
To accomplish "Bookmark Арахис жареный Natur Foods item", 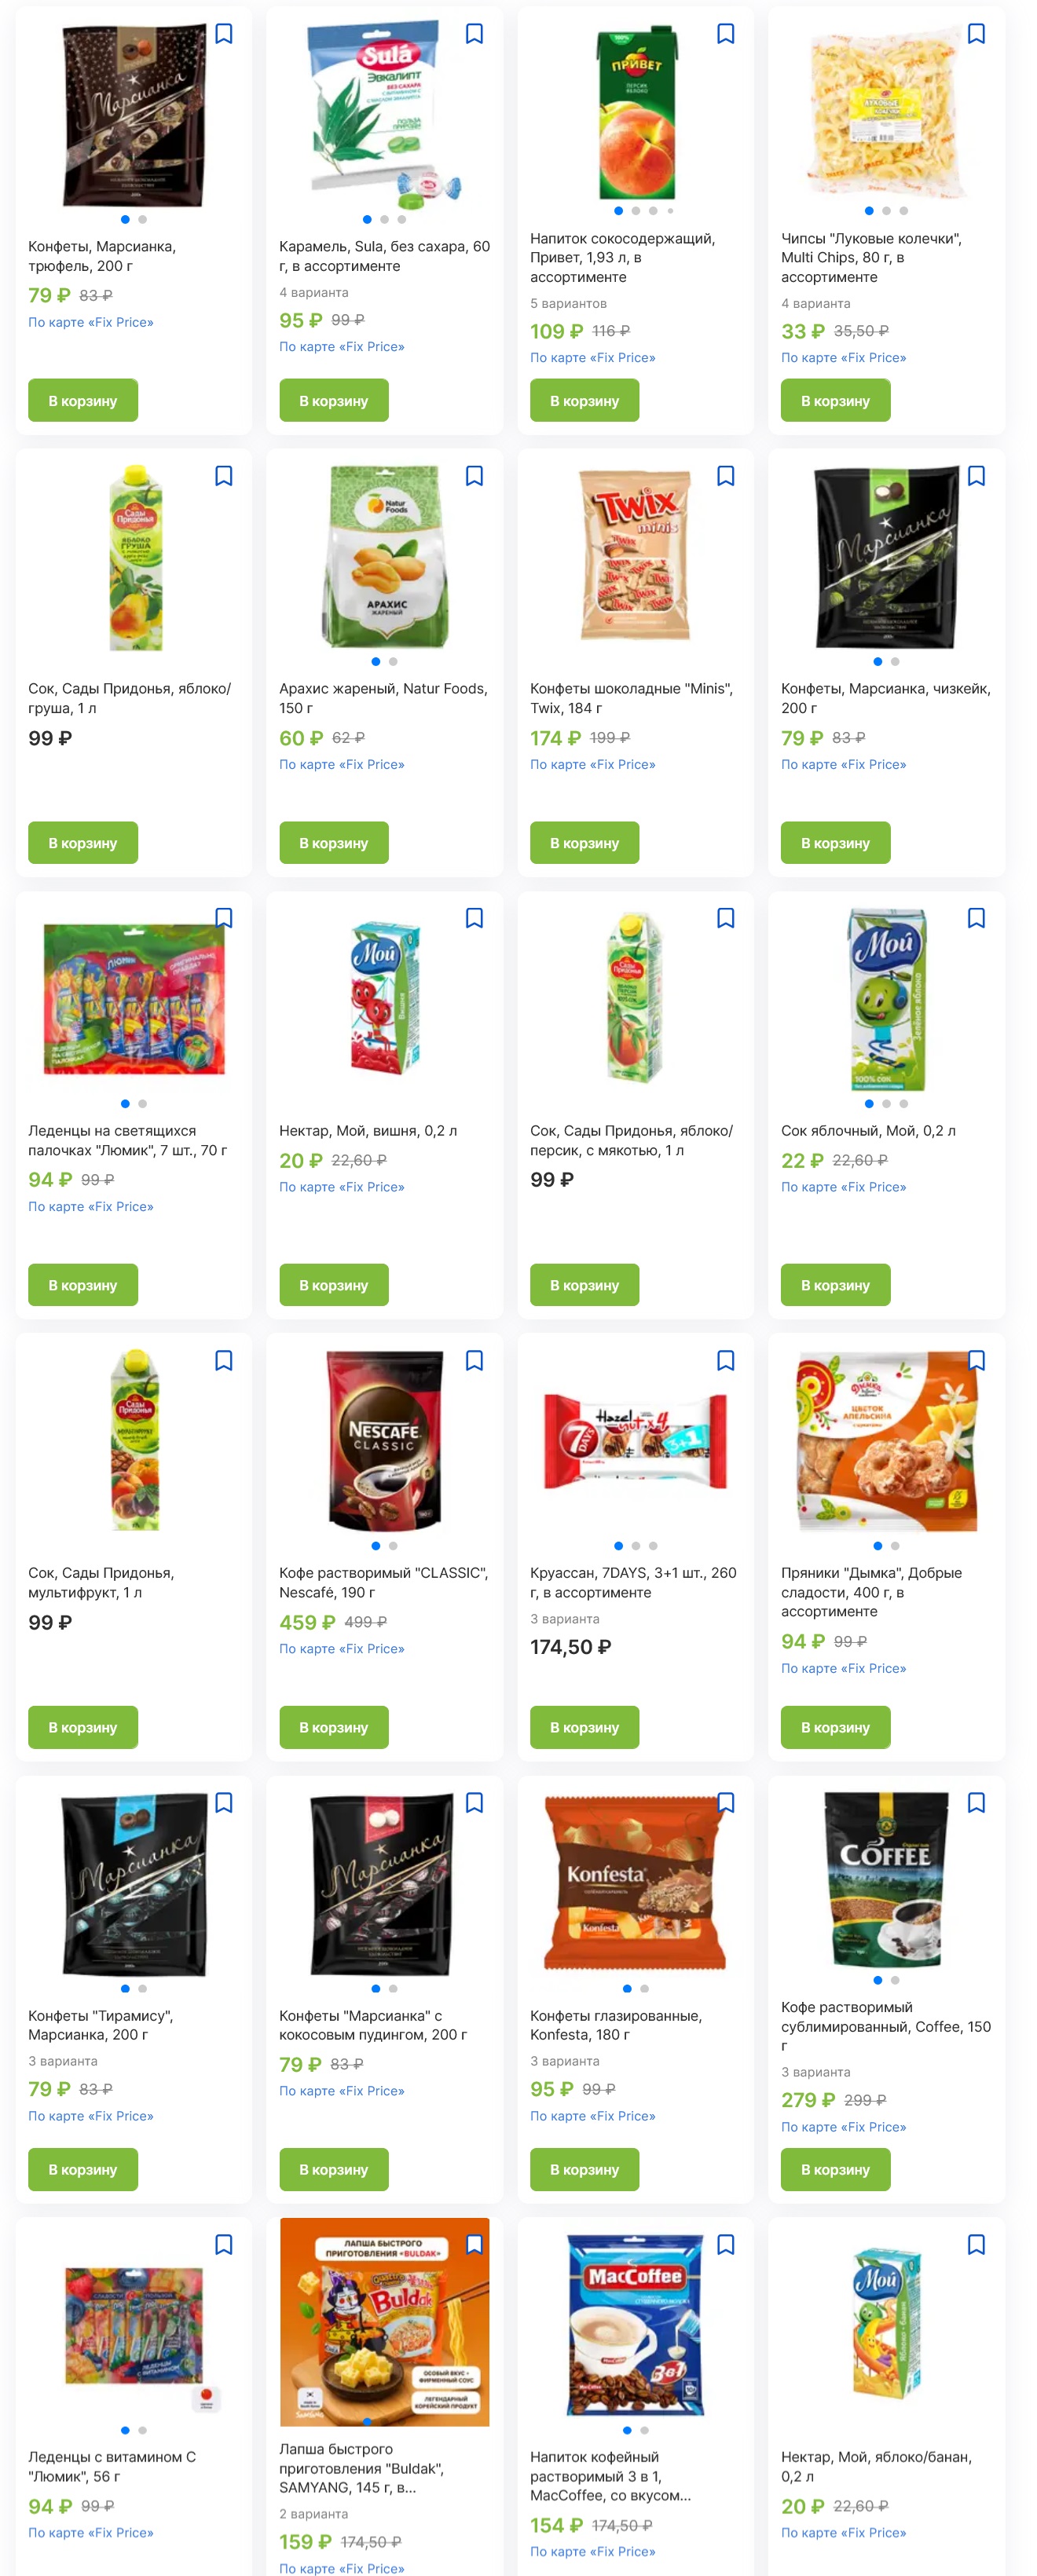I will point(475,476).
